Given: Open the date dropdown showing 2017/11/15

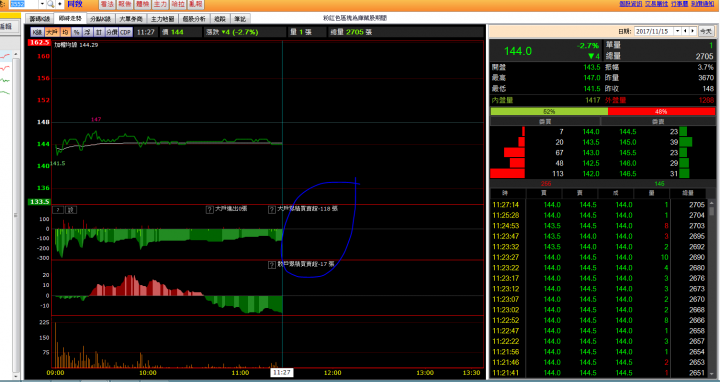Looking at the screenshot, I should point(677,31).
